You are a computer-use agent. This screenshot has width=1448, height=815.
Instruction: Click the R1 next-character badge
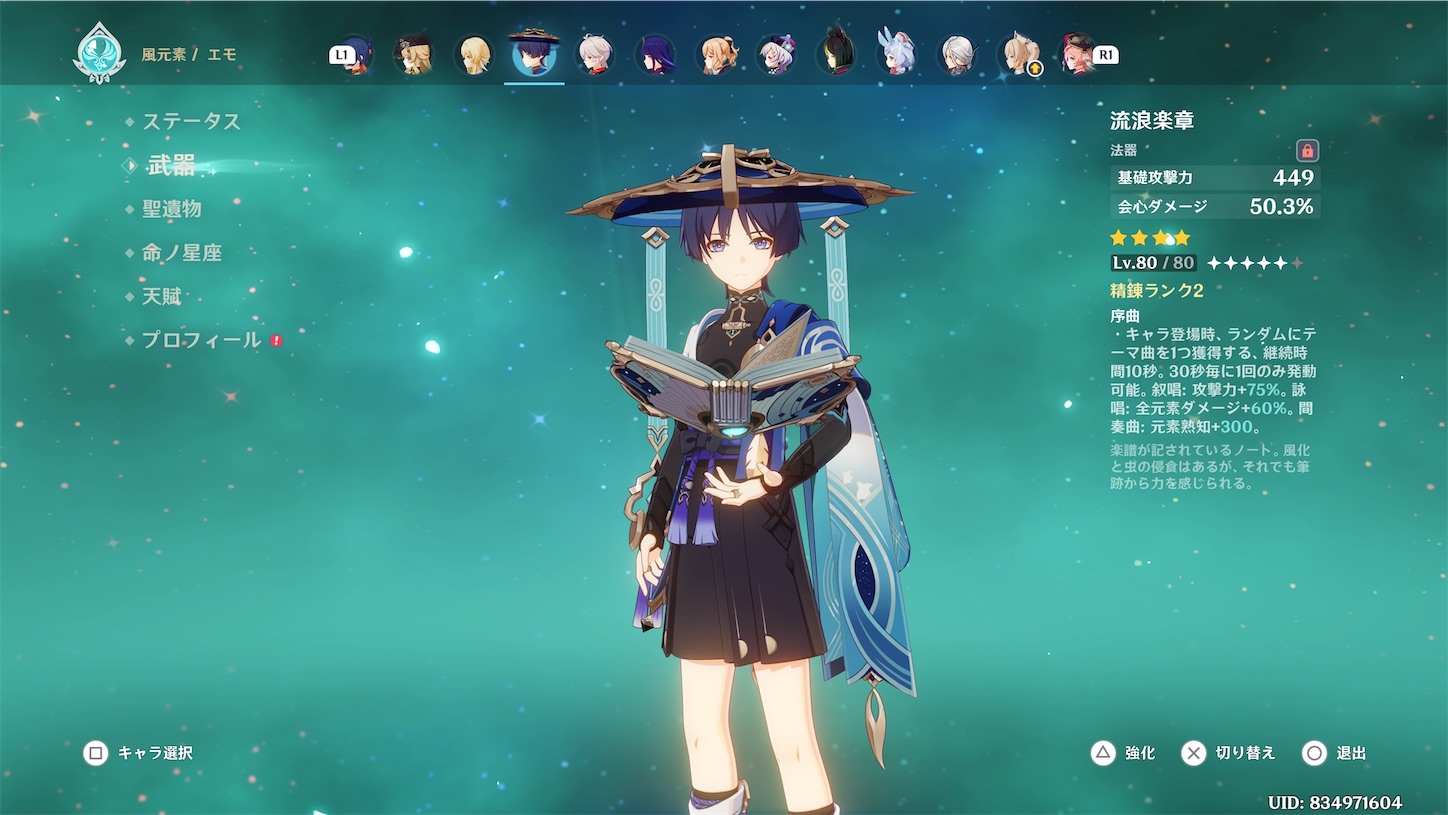coord(1105,55)
